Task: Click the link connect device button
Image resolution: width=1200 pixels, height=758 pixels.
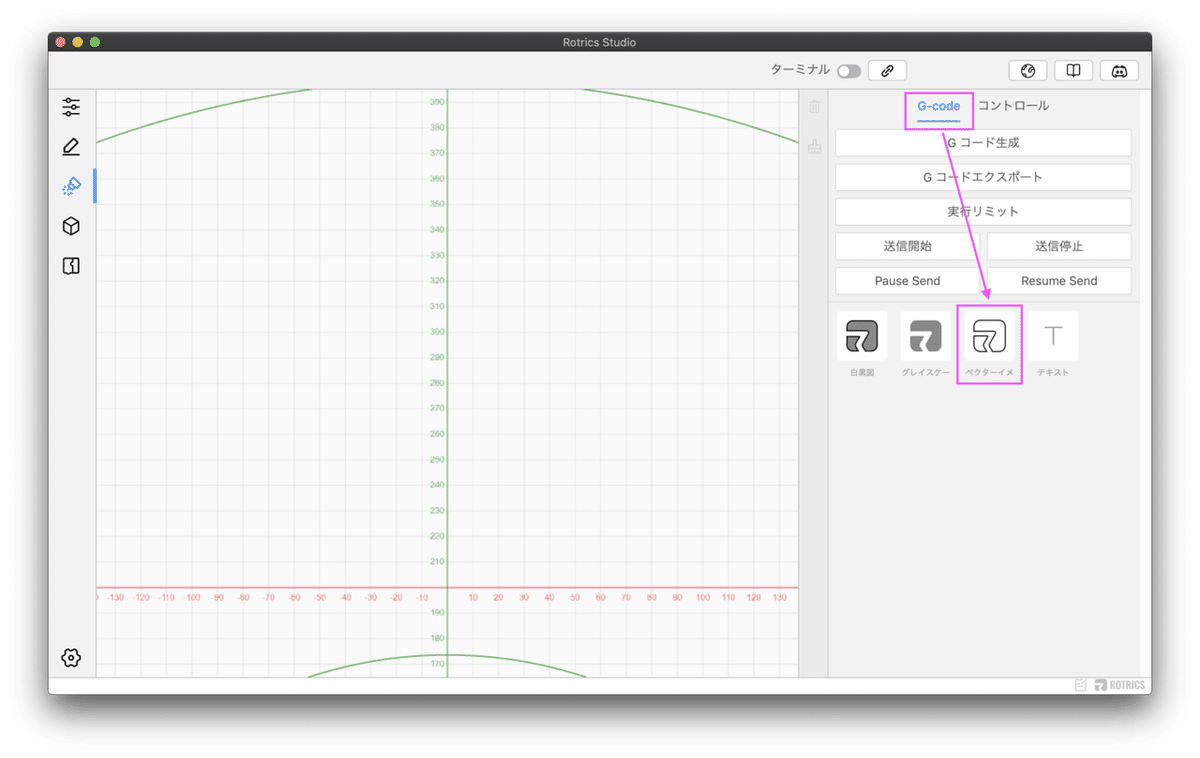Action: pyautogui.click(x=887, y=70)
